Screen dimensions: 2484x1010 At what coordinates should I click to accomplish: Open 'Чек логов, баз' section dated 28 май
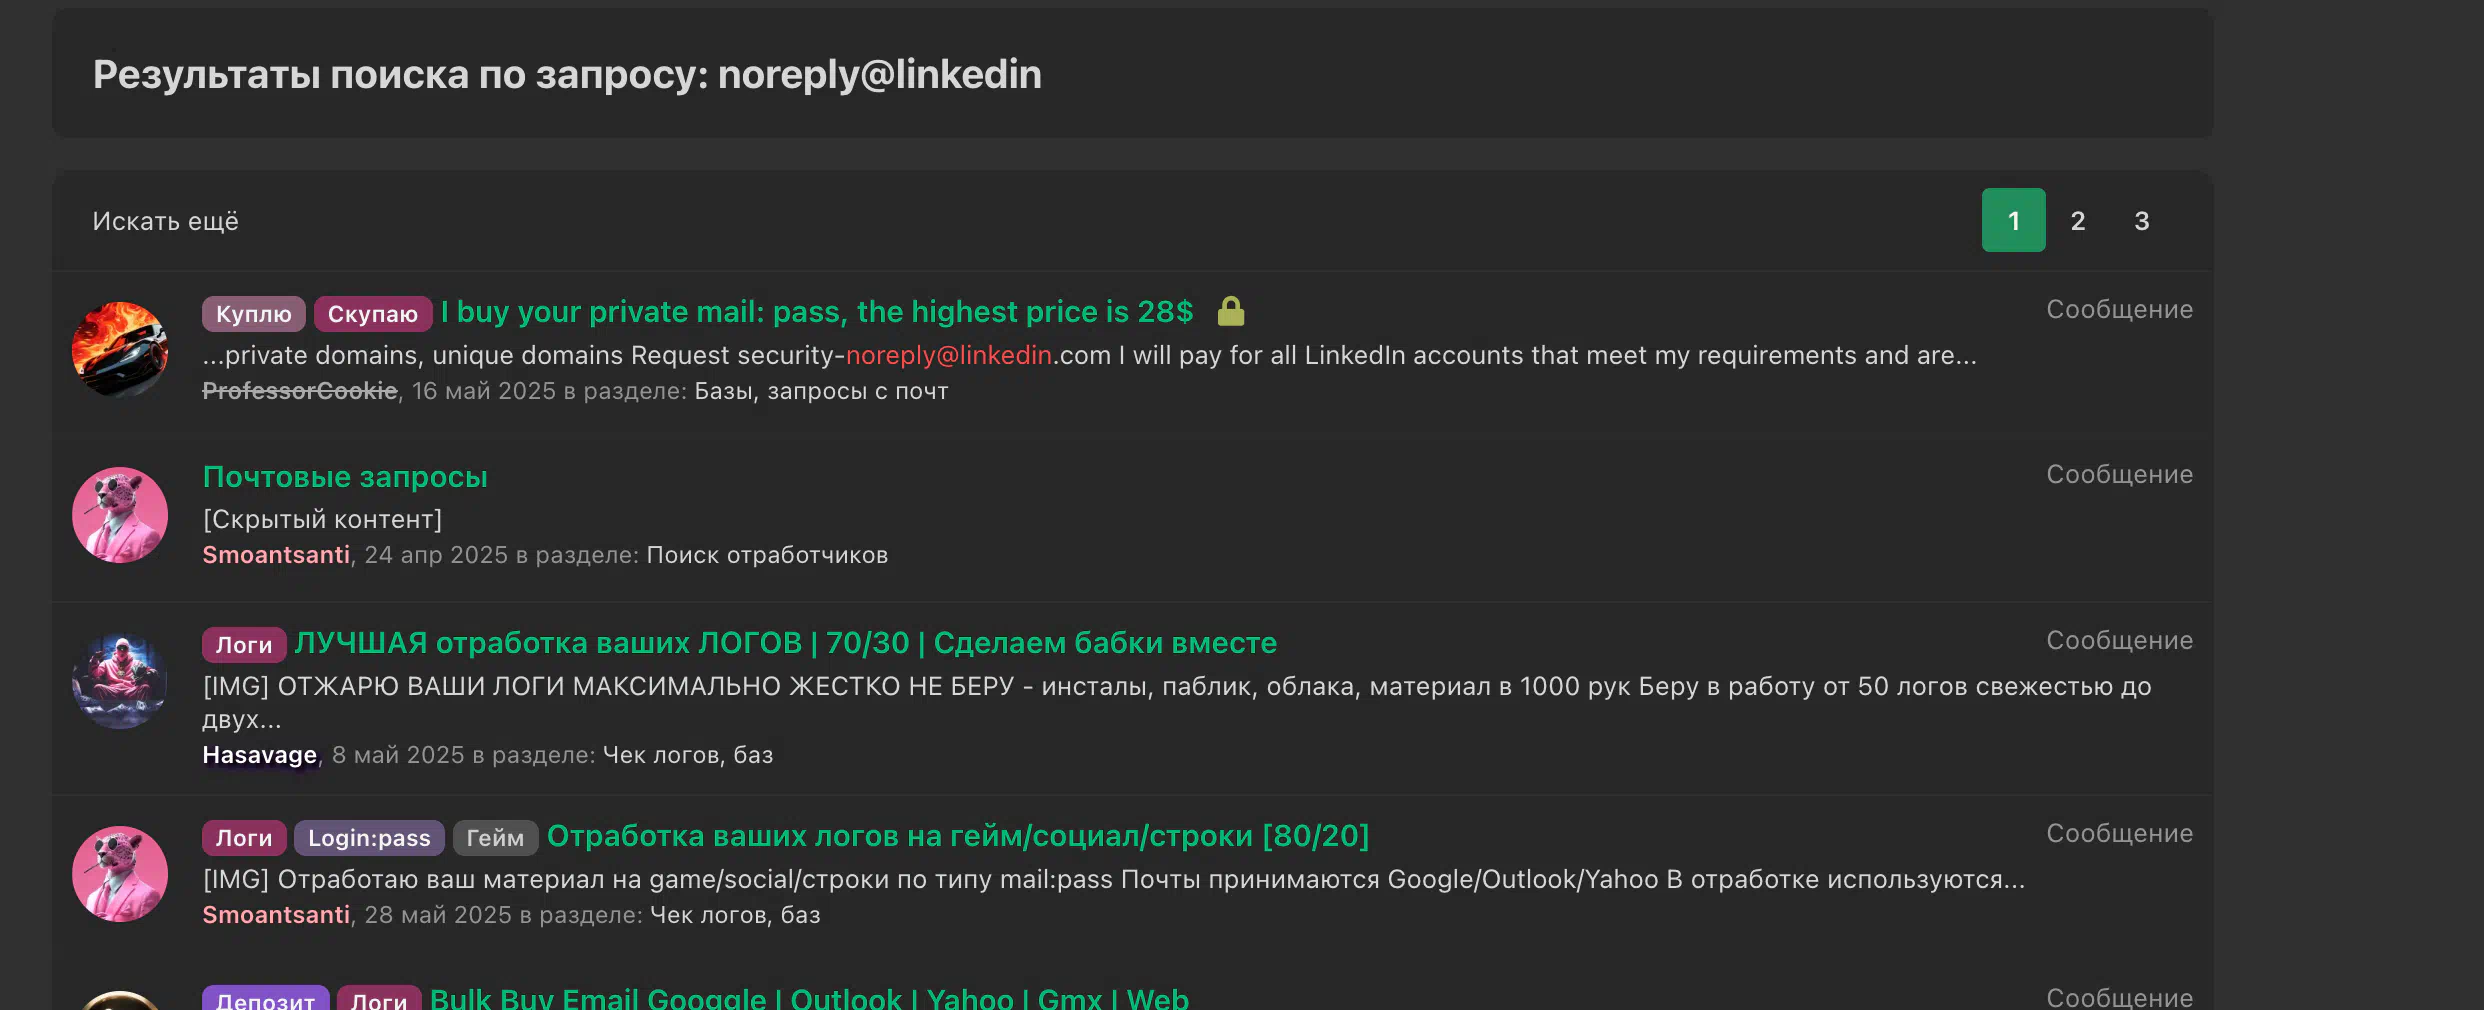click(735, 915)
